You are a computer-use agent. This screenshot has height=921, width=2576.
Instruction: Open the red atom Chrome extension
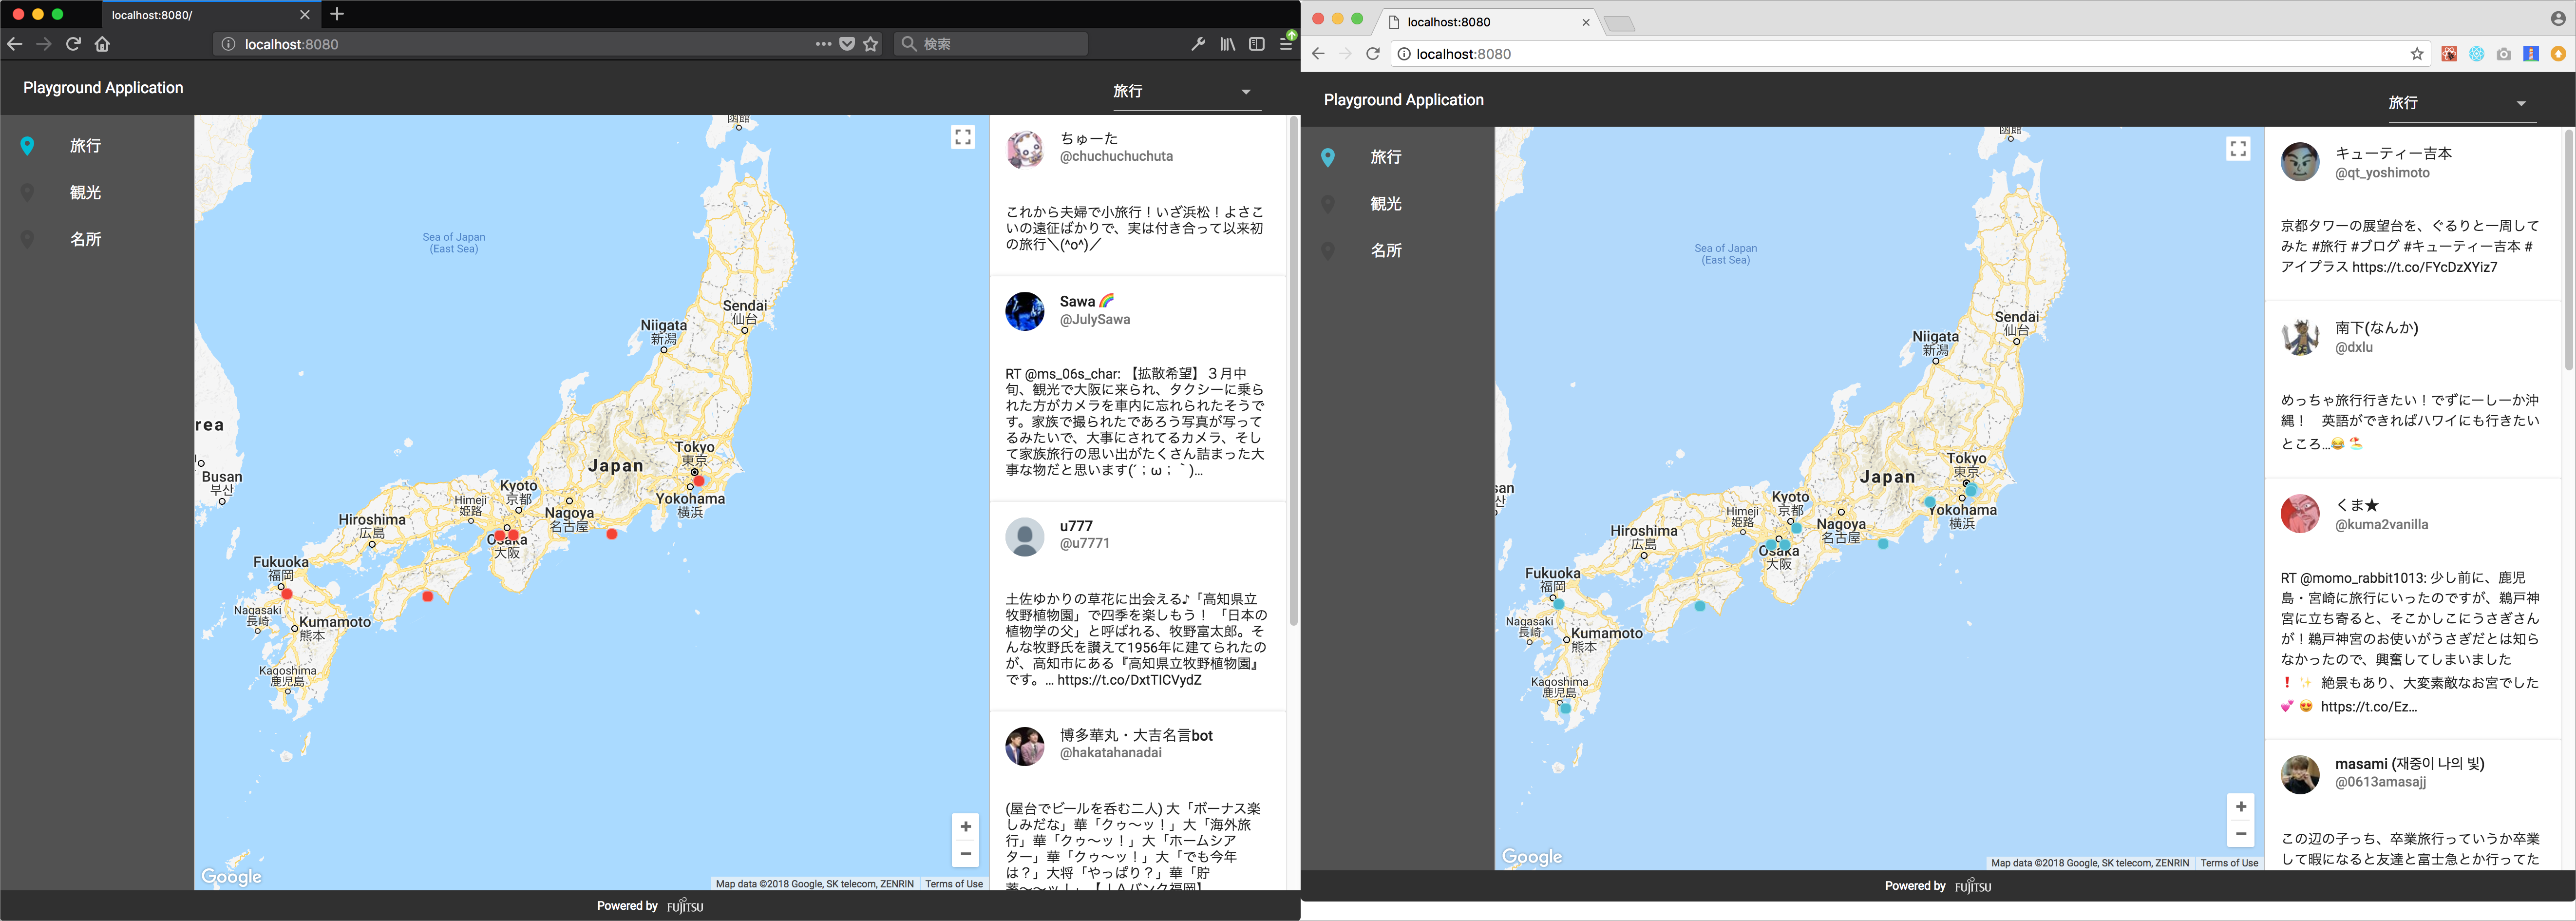2449,54
